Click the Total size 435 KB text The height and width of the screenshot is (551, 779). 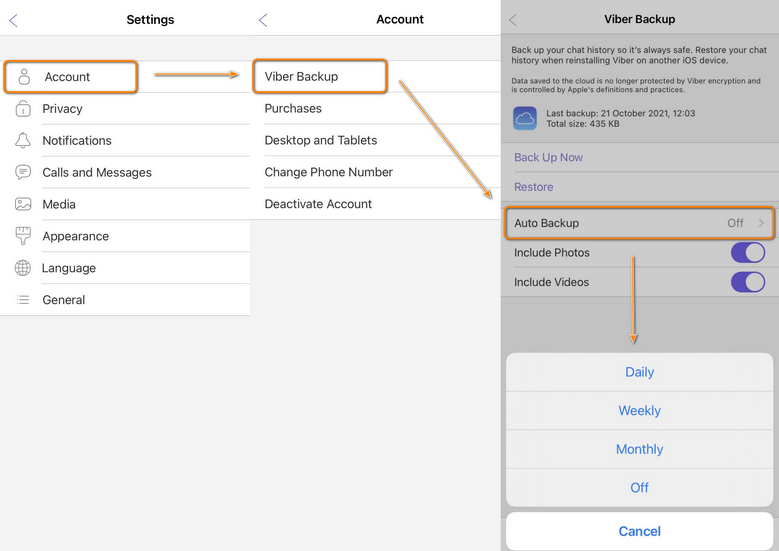[x=583, y=124]
